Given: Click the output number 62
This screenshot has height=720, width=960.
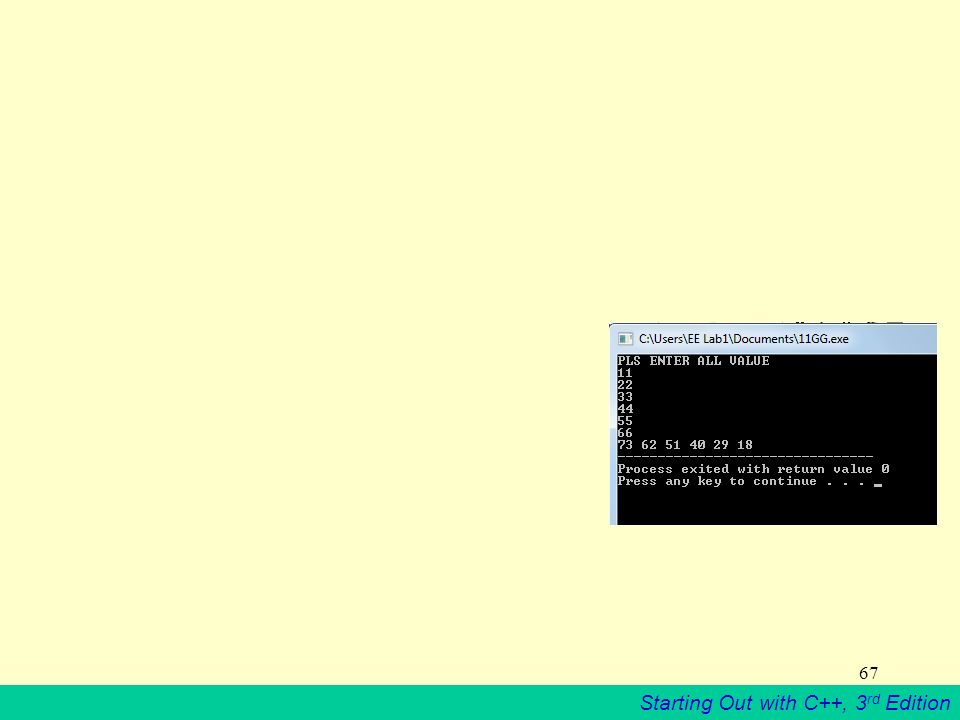Looking at the screenshot, I should click(x=648, y=445).
